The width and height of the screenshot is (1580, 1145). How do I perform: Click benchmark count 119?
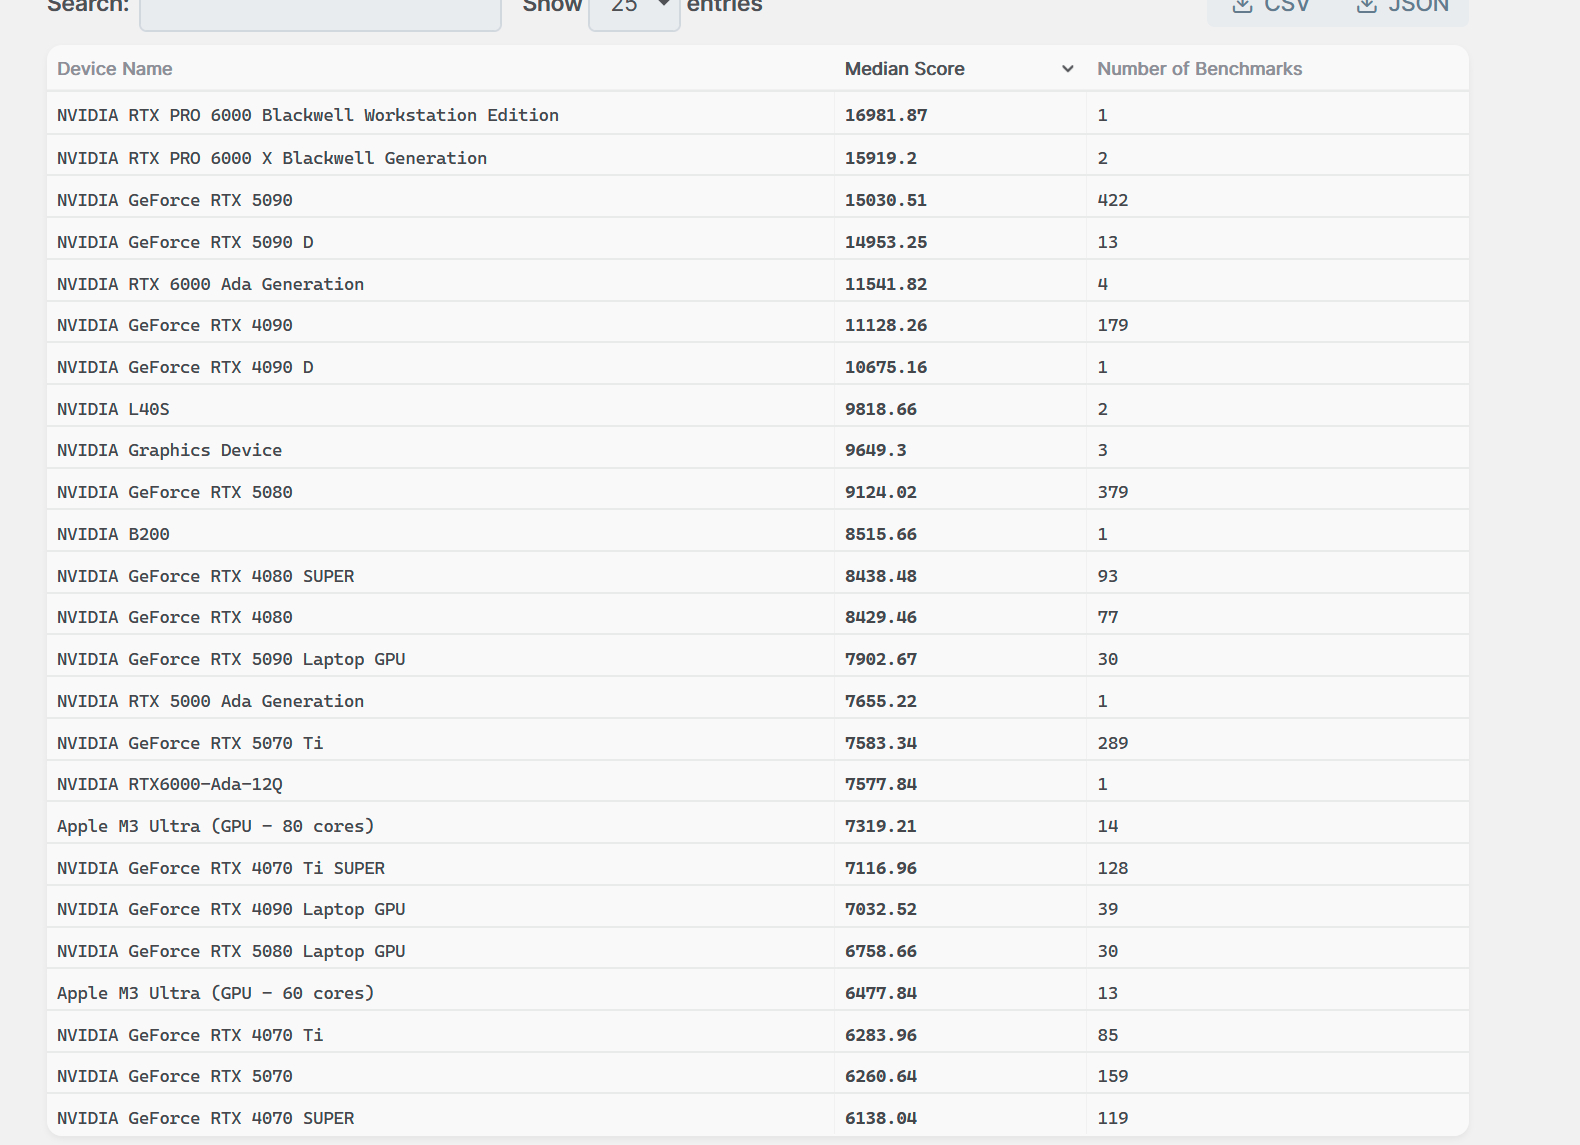pos(1113,1118)
